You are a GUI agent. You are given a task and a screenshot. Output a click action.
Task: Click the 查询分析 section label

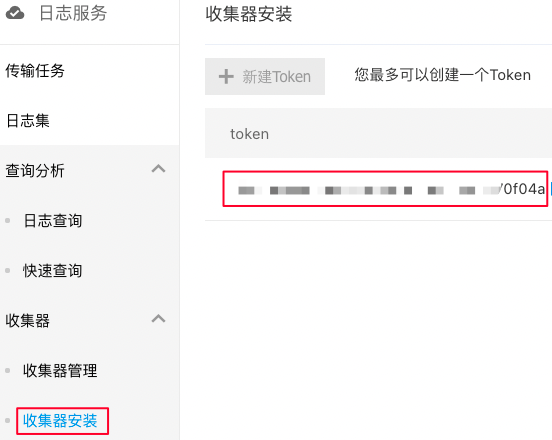pos(35,171)
